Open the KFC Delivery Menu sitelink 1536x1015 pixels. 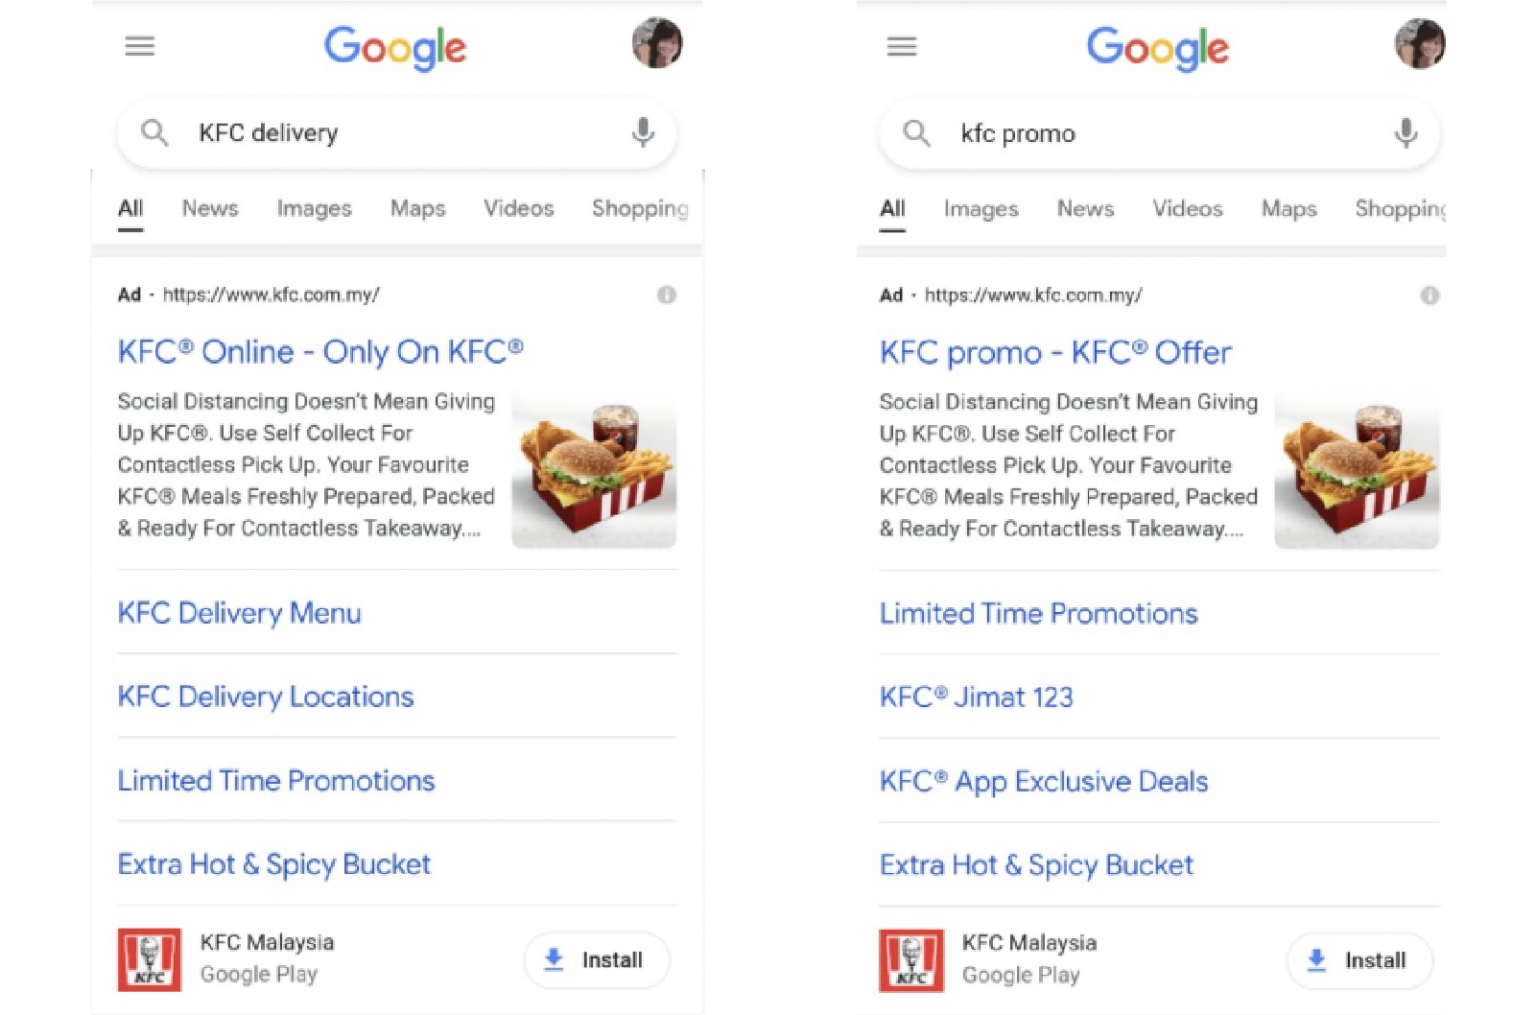(239, 613)
